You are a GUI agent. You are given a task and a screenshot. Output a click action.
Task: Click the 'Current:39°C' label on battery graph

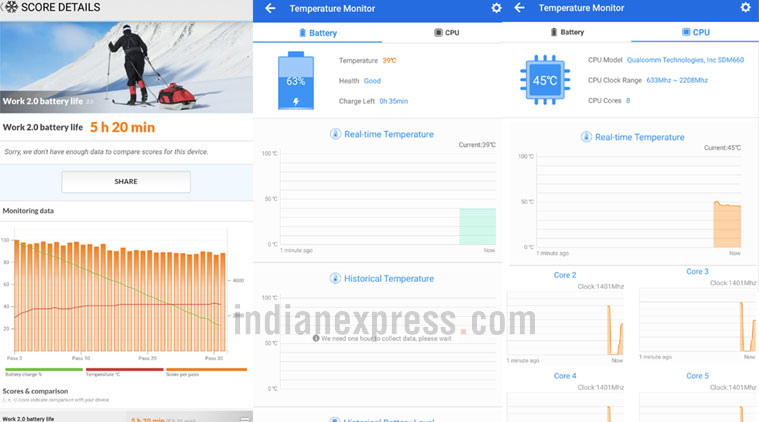click(x=477, y=145)
